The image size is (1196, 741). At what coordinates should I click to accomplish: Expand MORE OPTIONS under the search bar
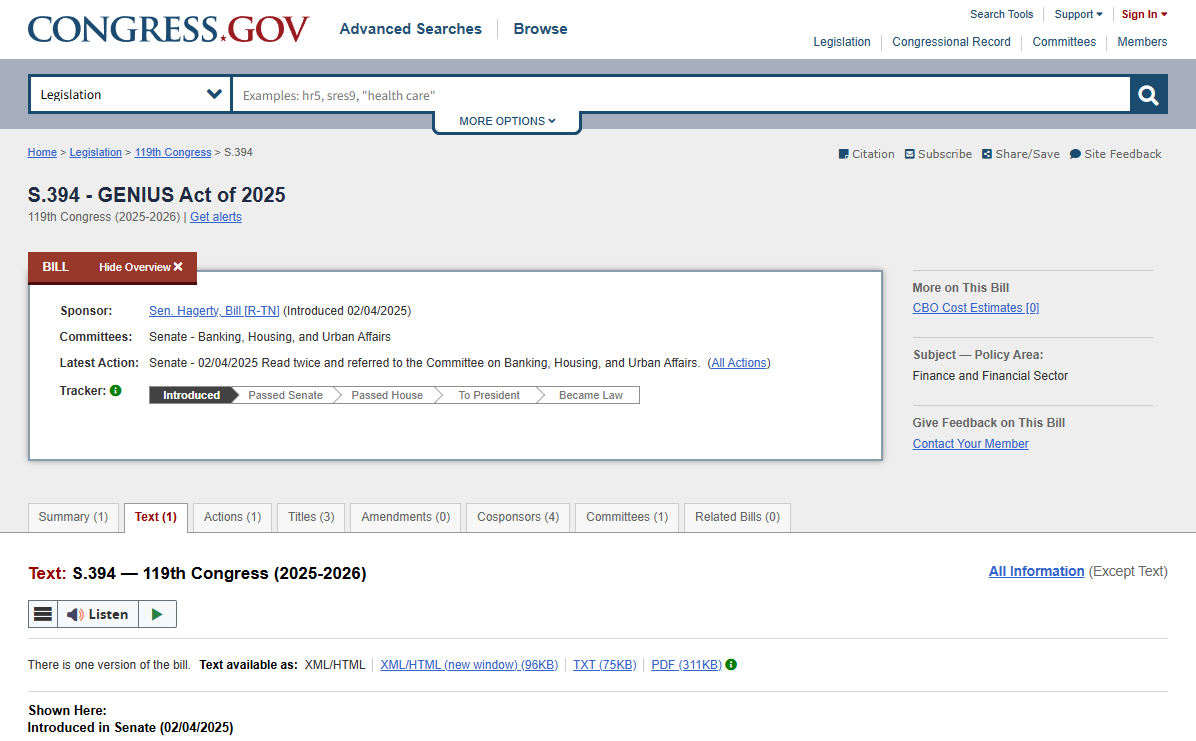507,121
